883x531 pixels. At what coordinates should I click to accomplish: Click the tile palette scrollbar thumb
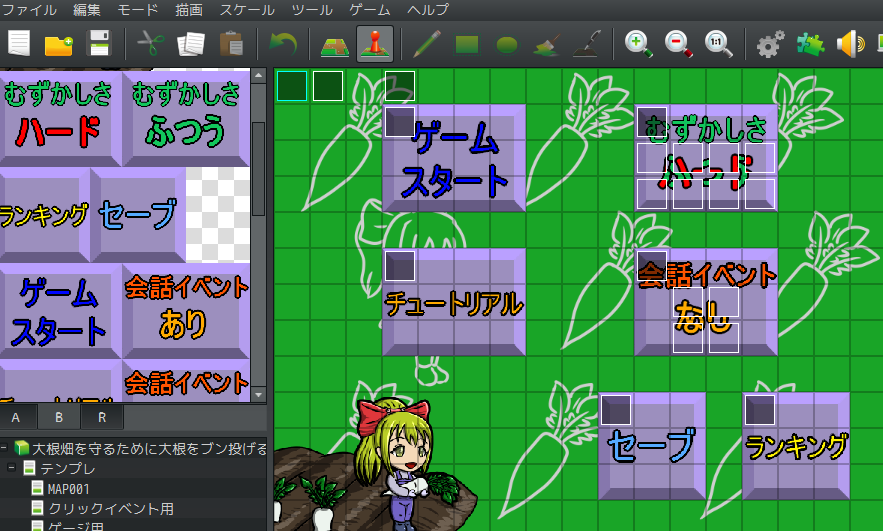(258, 168)
